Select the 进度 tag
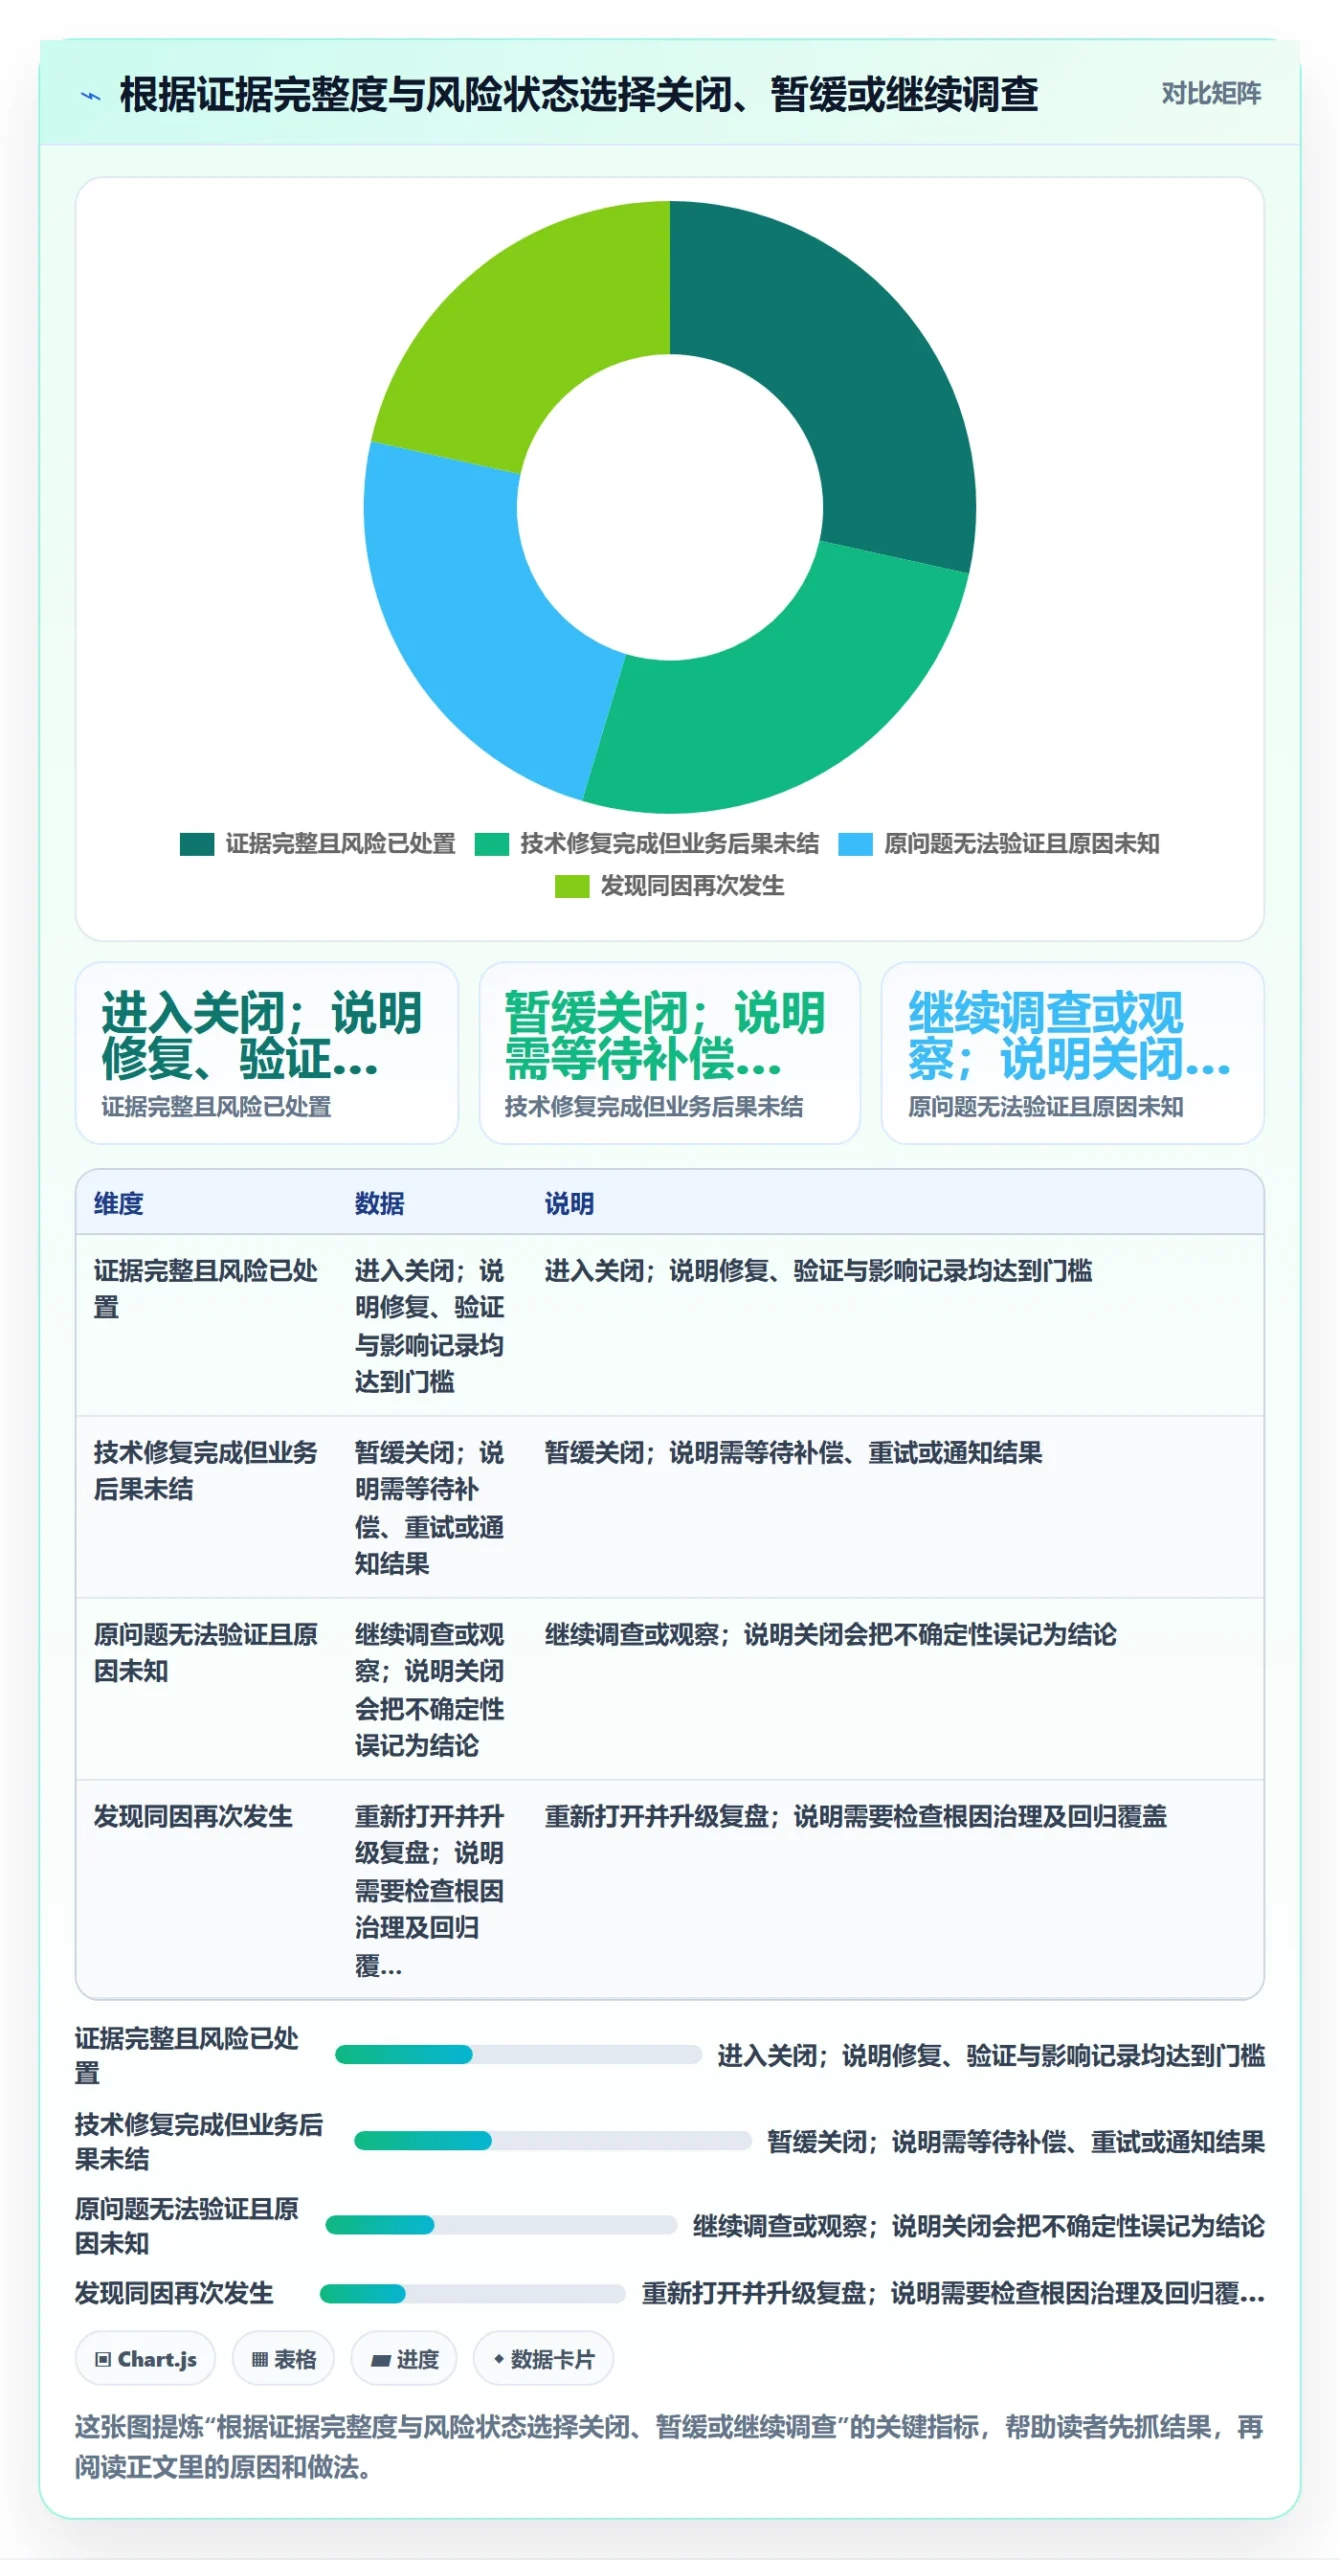The width and height of the screenshot is (1340, 2560). [x=404, y=2359]
